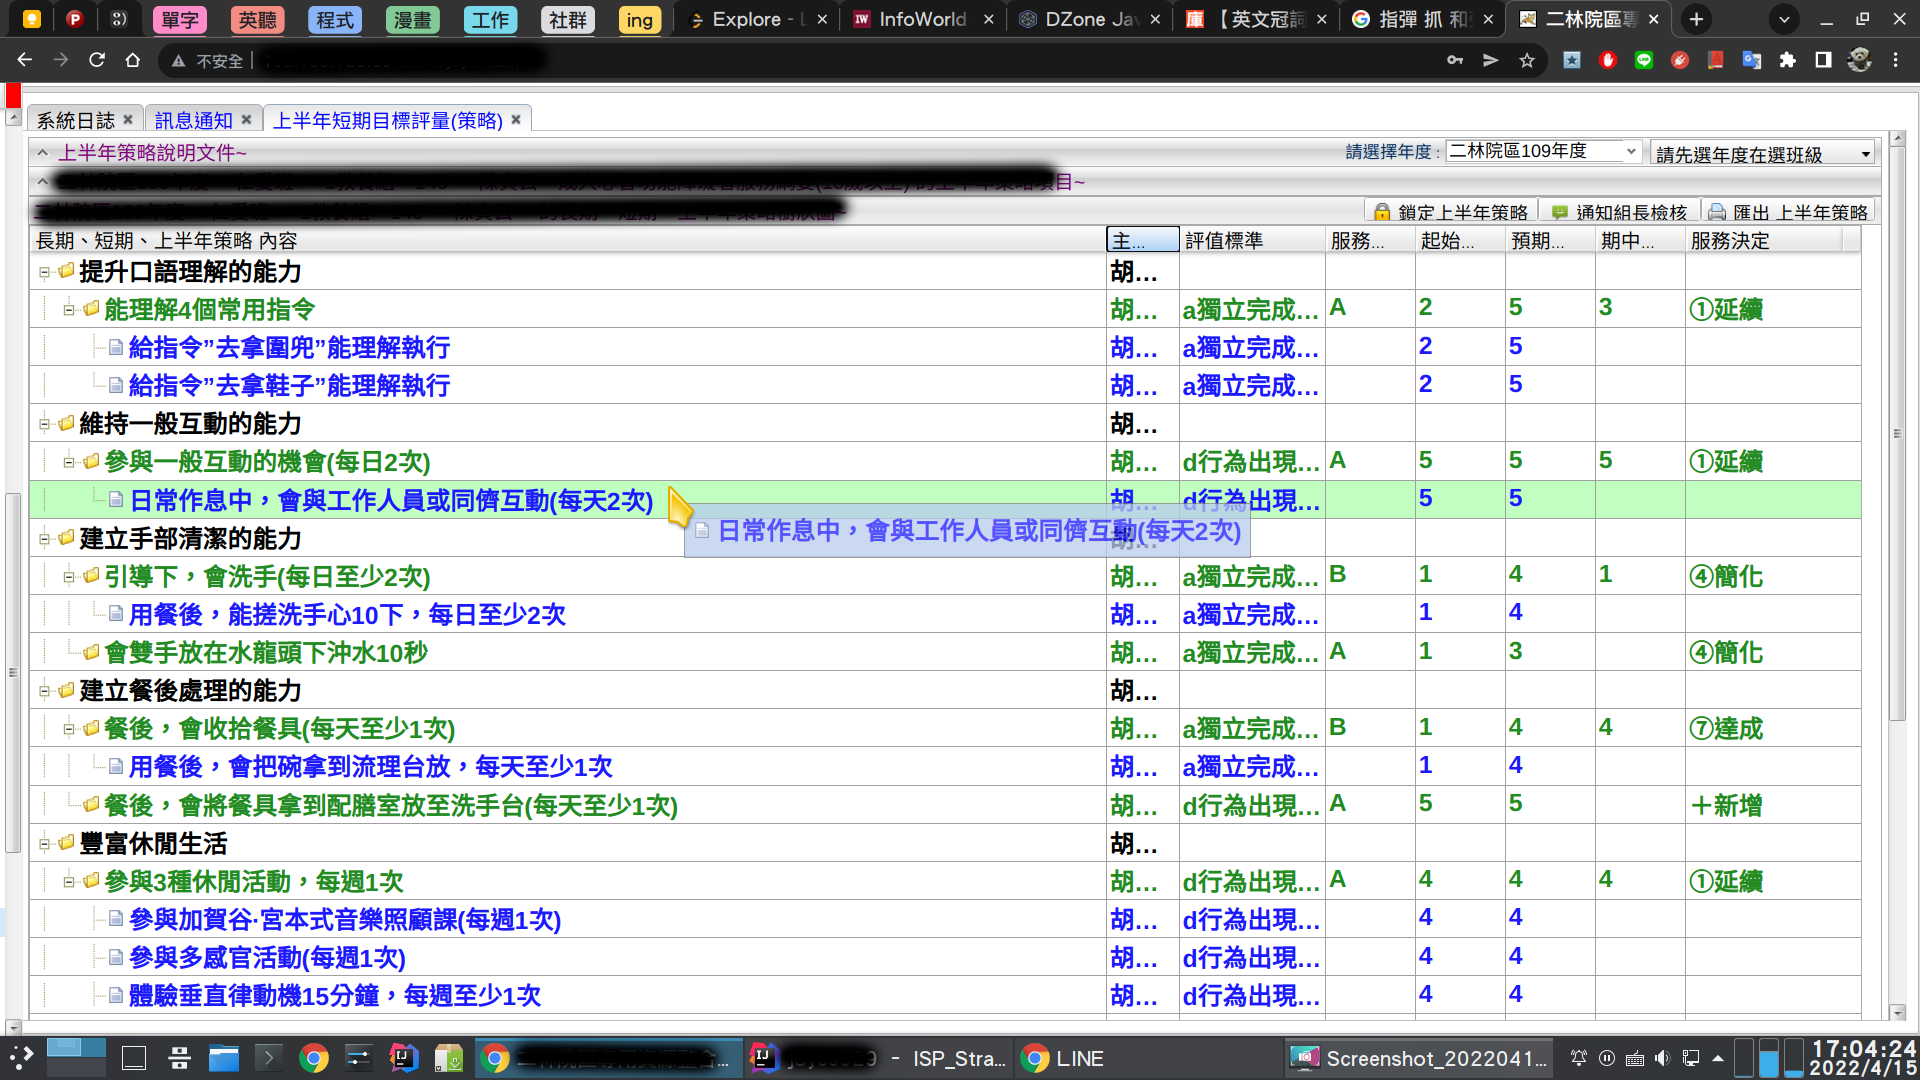Screen dimensions: 1920x1080
Task: Open the 社群 bookmark folder
Action: click(568, 20)
